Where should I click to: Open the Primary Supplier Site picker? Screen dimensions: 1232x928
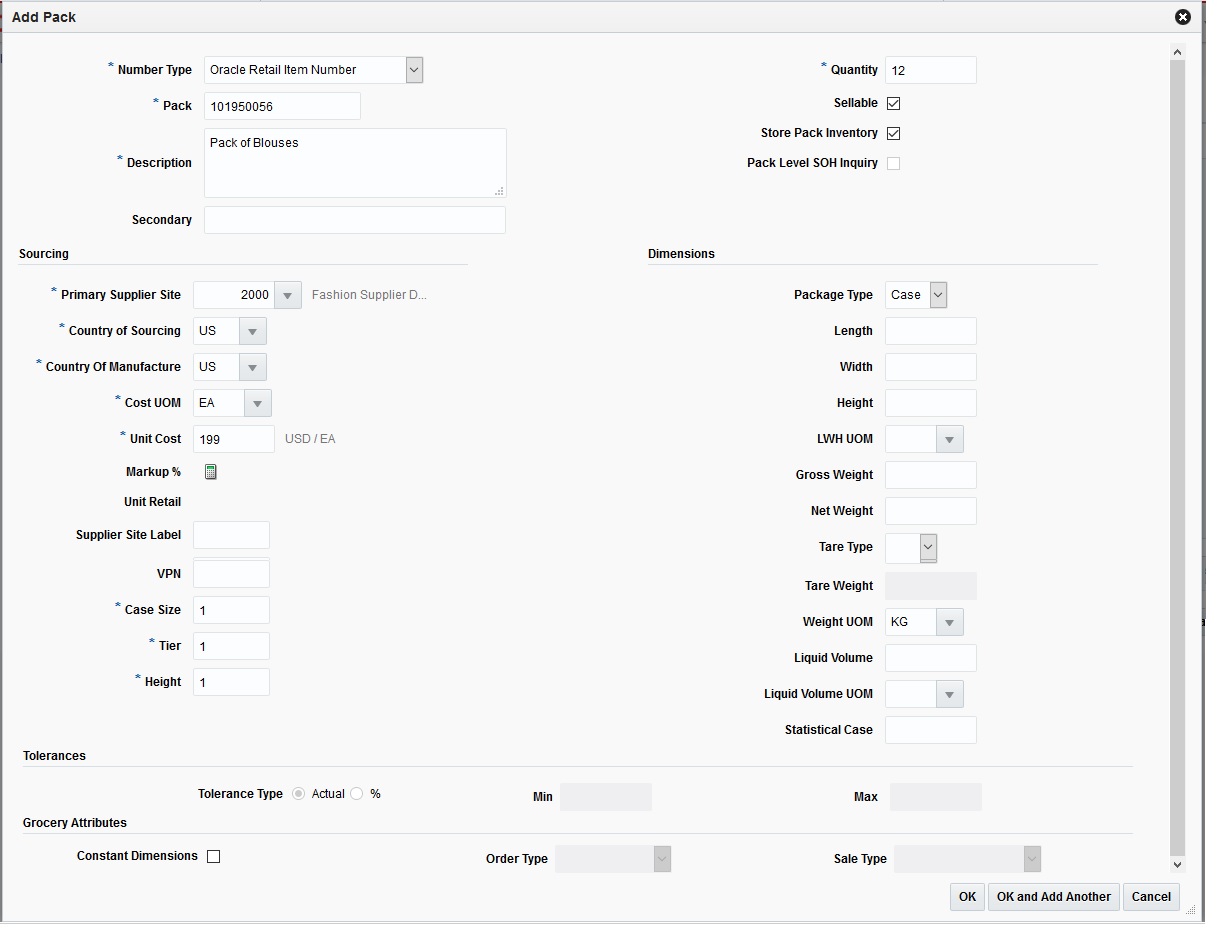287,295
